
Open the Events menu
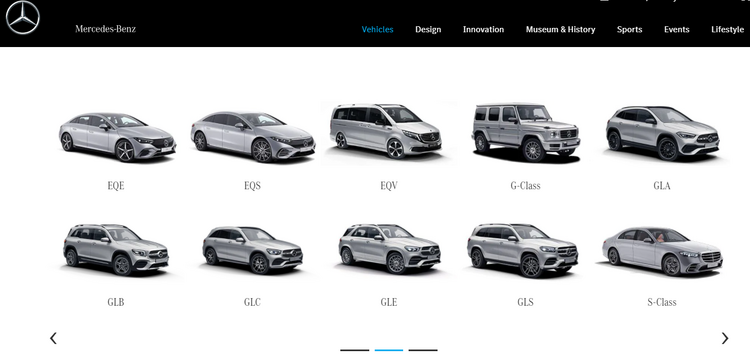[676, 29]
